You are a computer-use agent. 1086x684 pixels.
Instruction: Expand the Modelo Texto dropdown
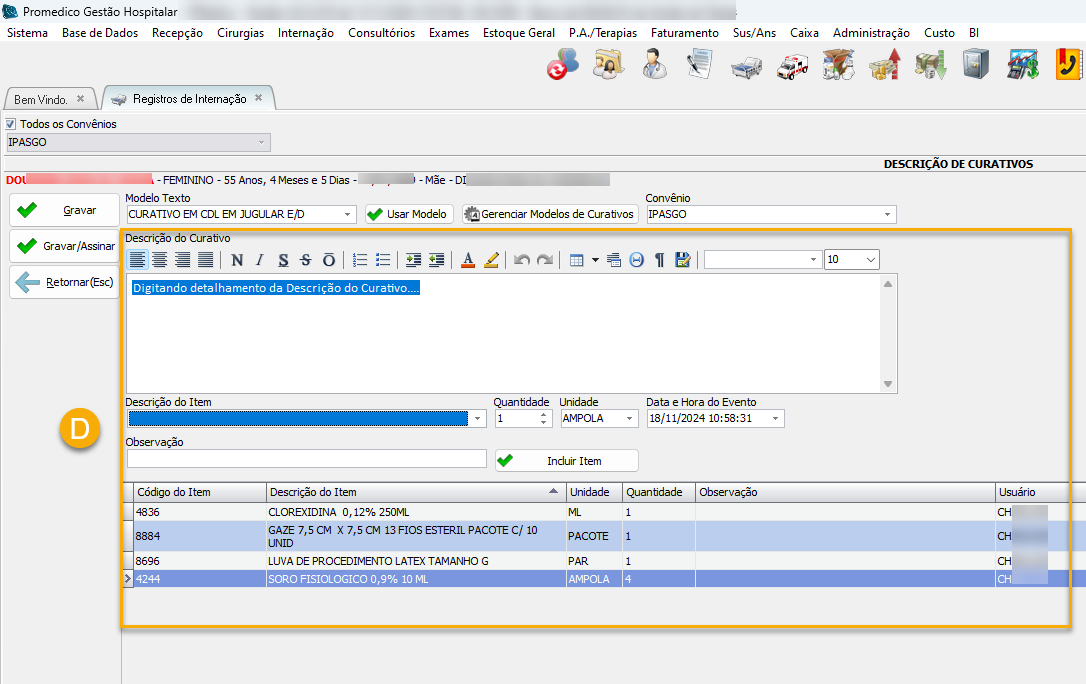click(x=348, y=215)
